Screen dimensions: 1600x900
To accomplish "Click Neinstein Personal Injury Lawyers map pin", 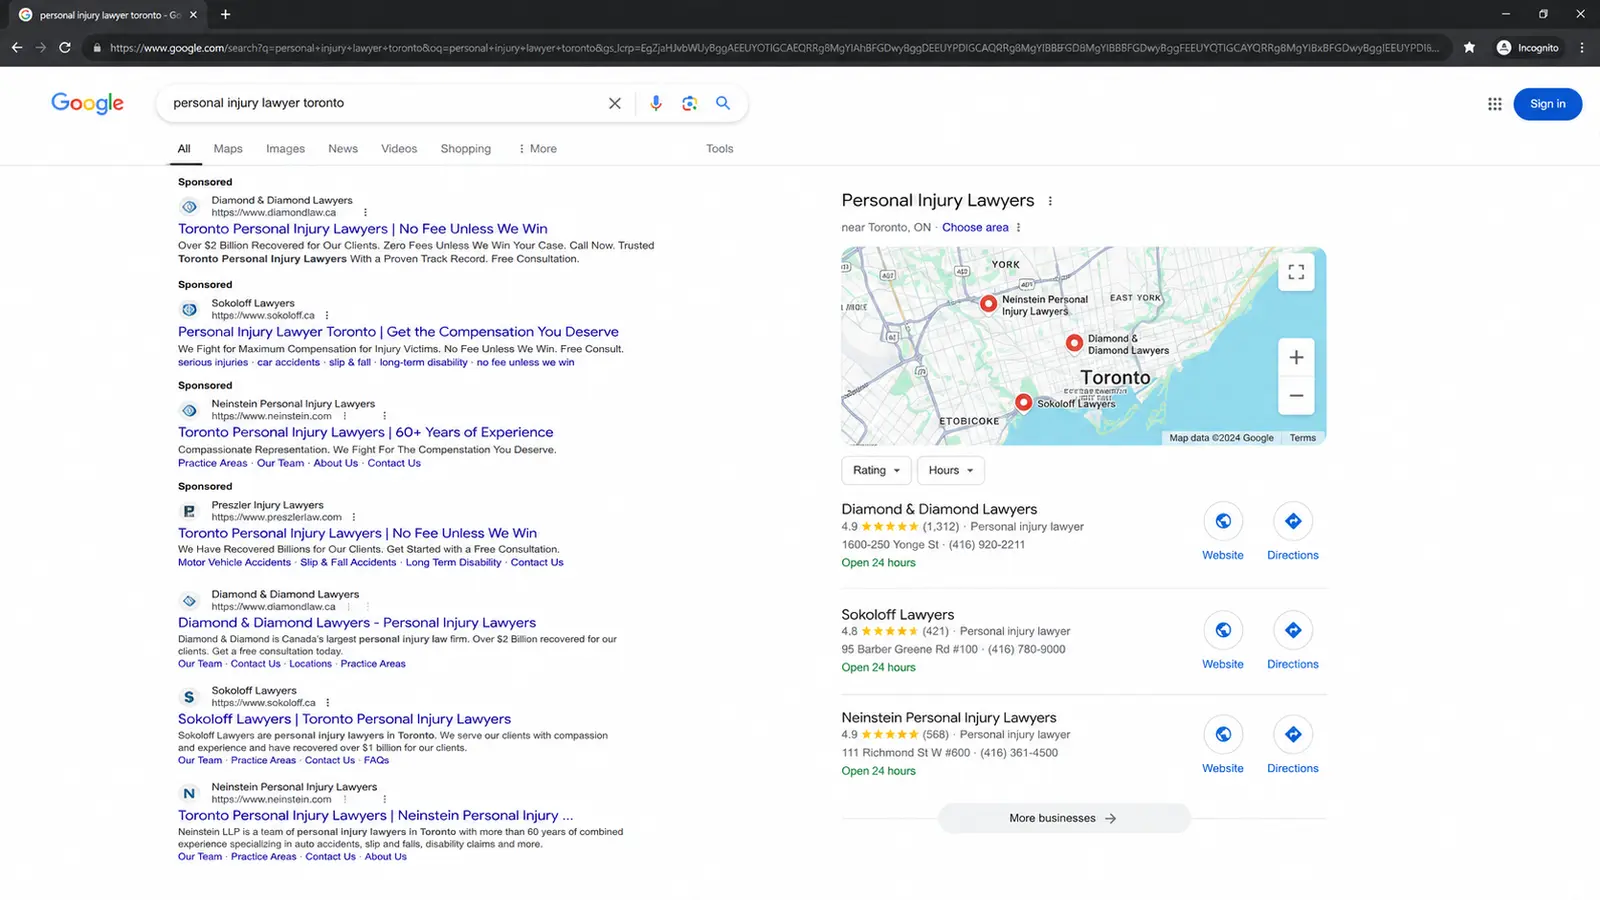I will pyautogui.click(x=988, y=304).
